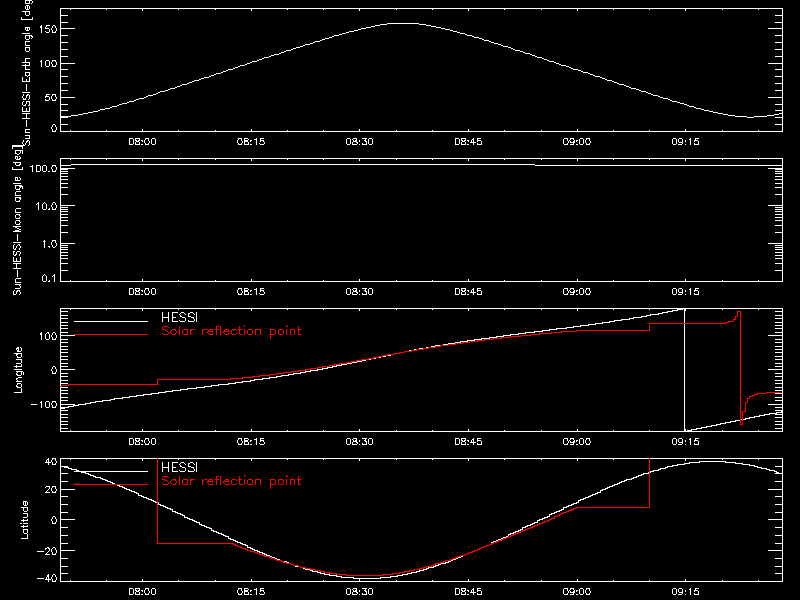Choose the 08:00 label under Longitude plot

coord(142,441)
